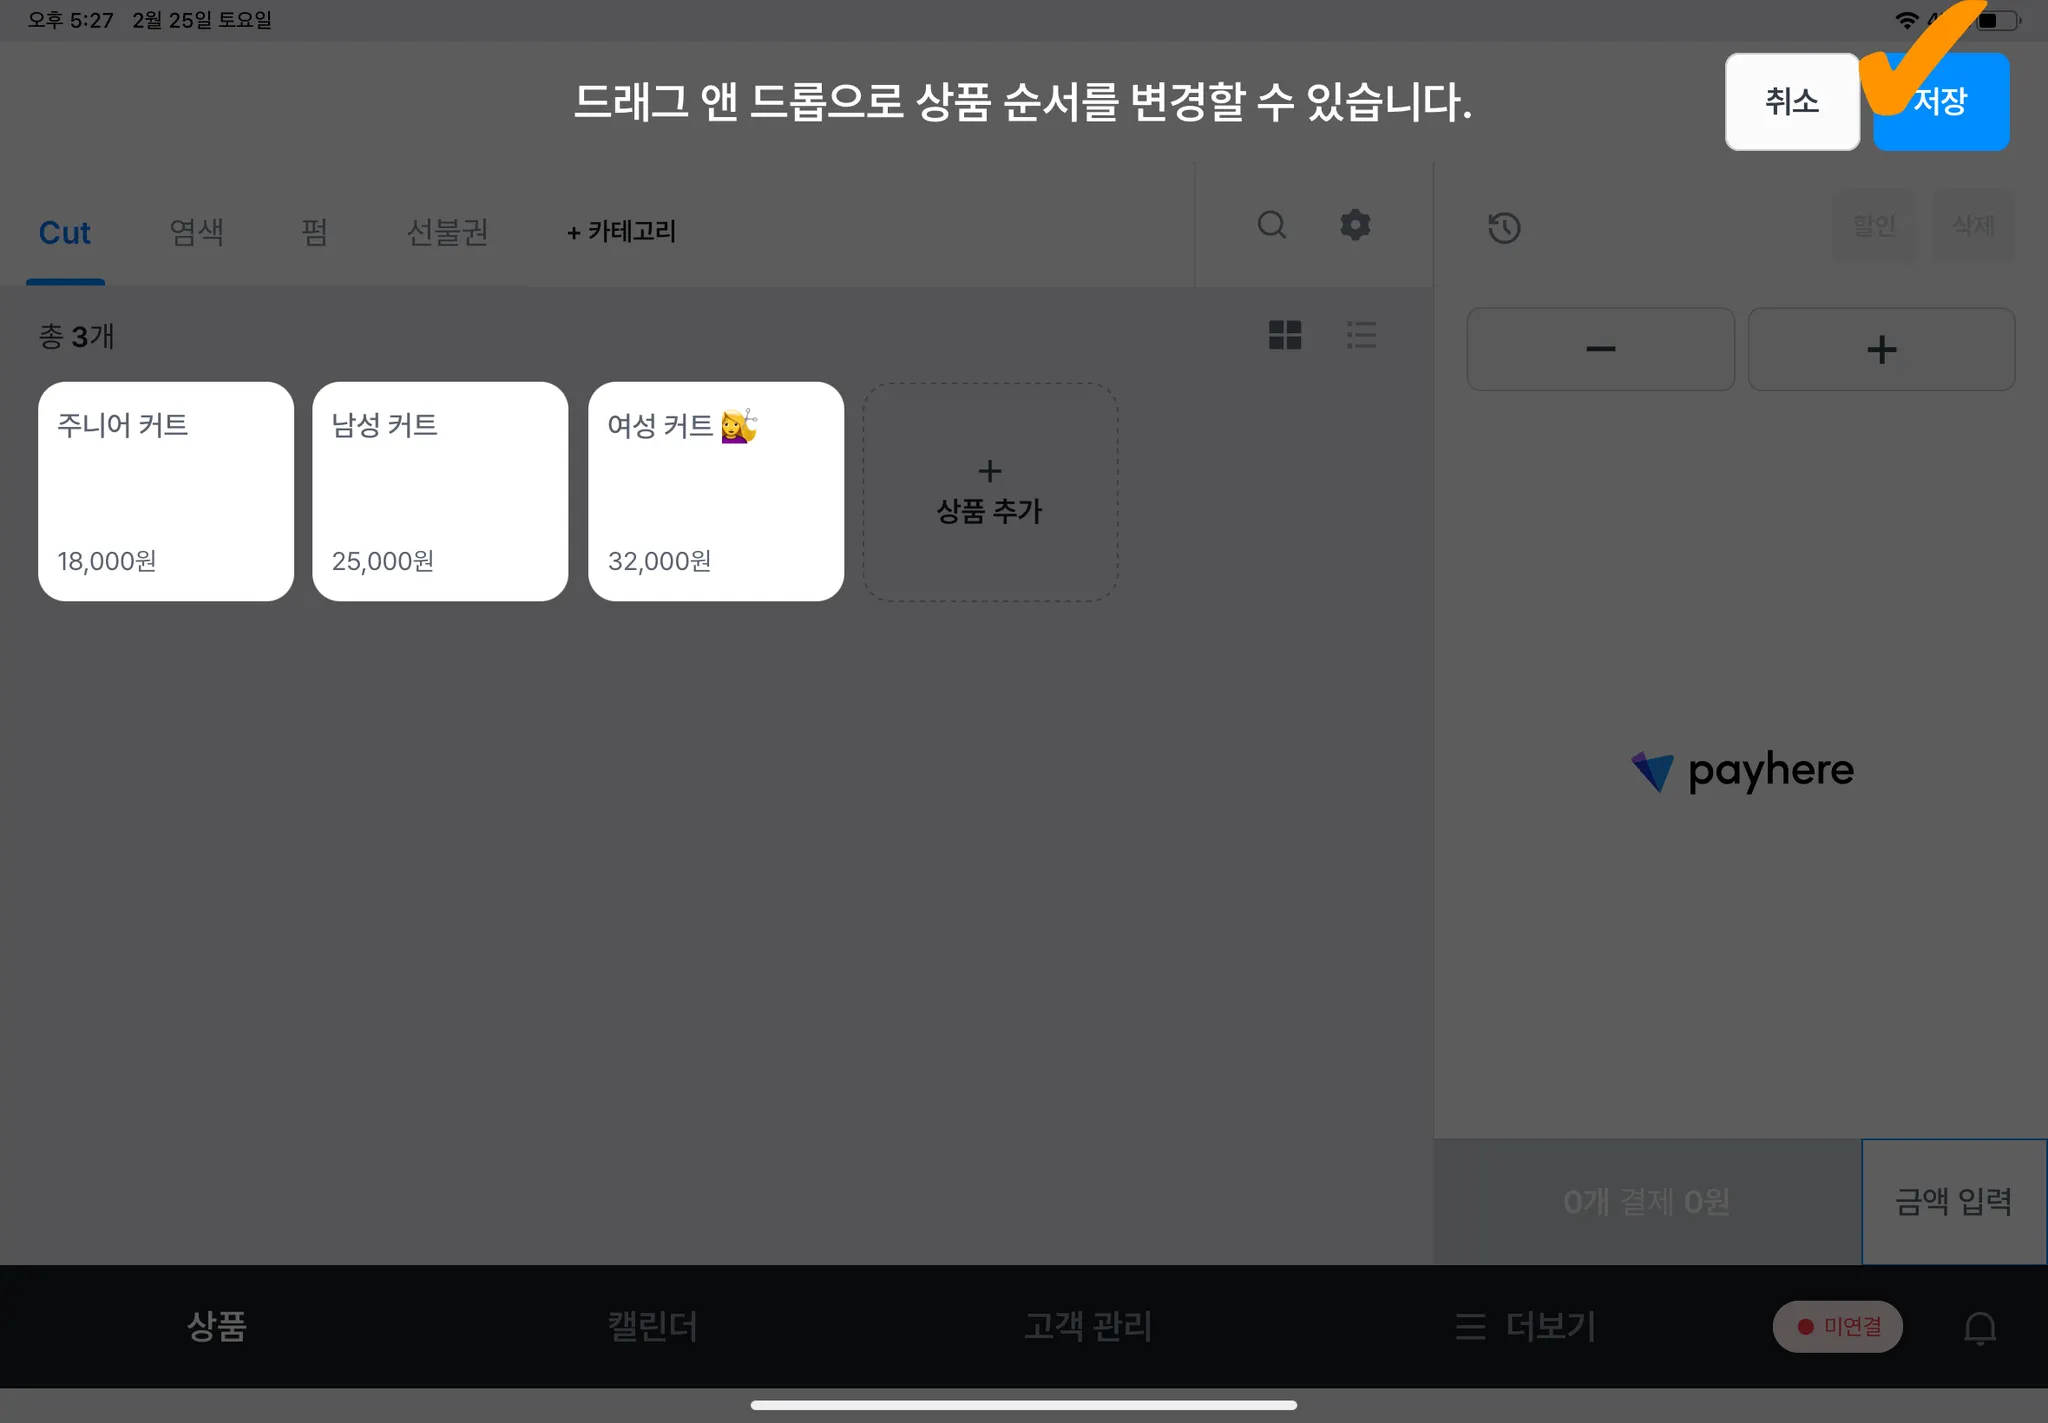Switch to list view layout
The image size is (2048, 1423).
point(1361,335)
